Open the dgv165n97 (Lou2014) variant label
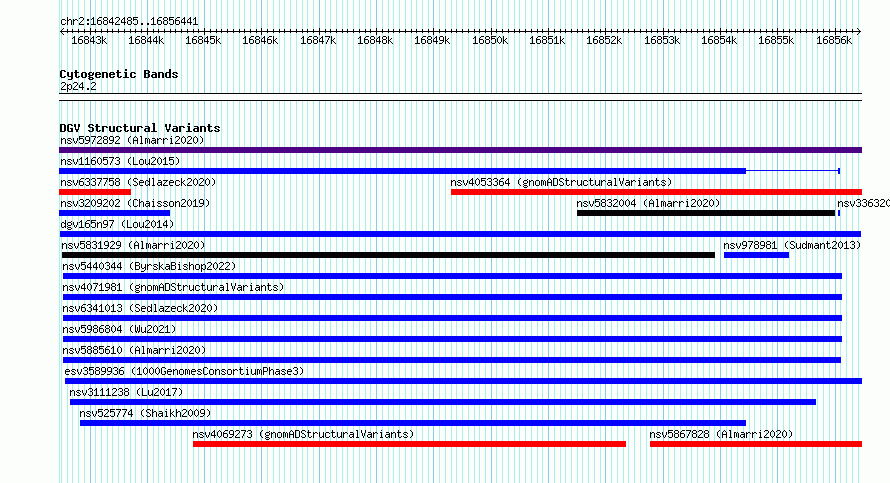 click(x=117, y=224)
